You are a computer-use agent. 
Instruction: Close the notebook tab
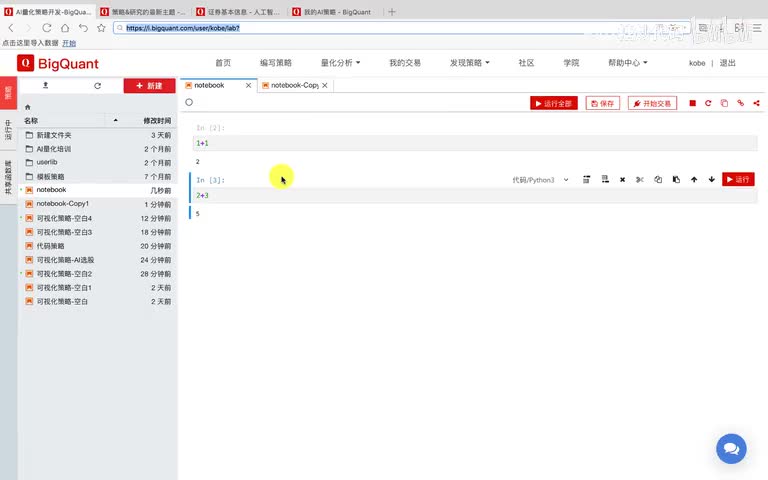[x=248, y=85]
